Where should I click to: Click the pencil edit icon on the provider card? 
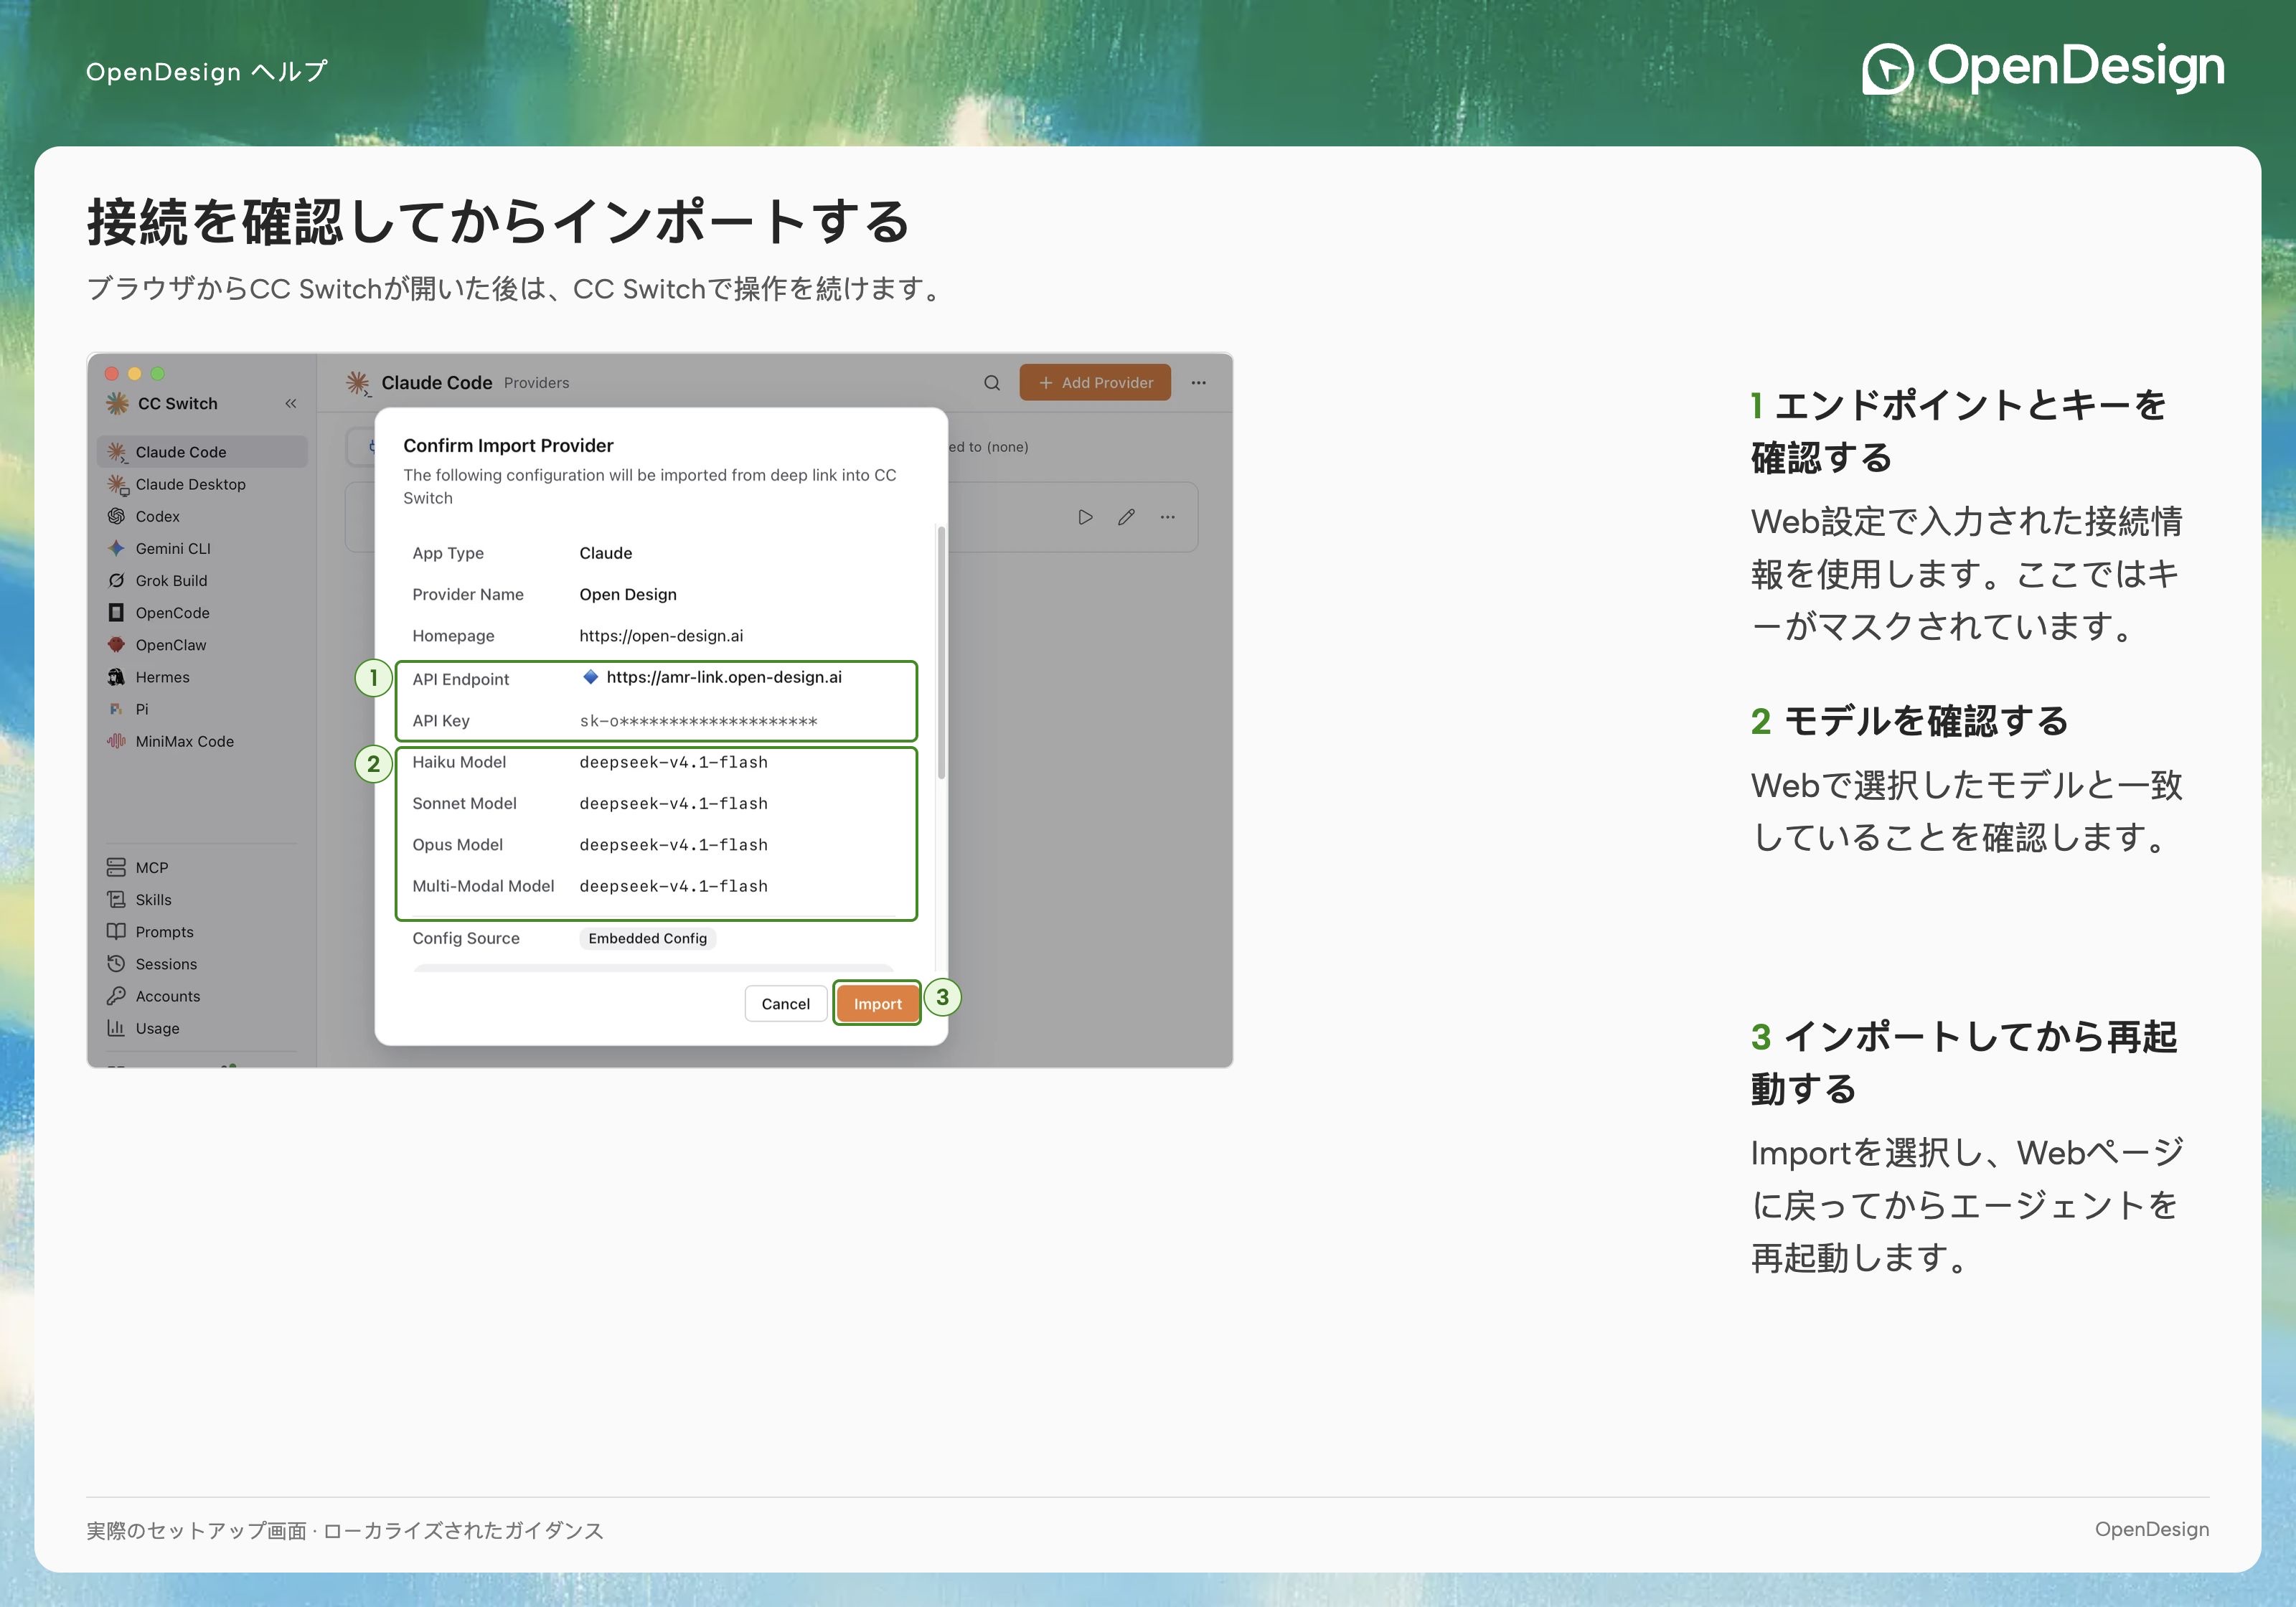tap(1126, 517)
